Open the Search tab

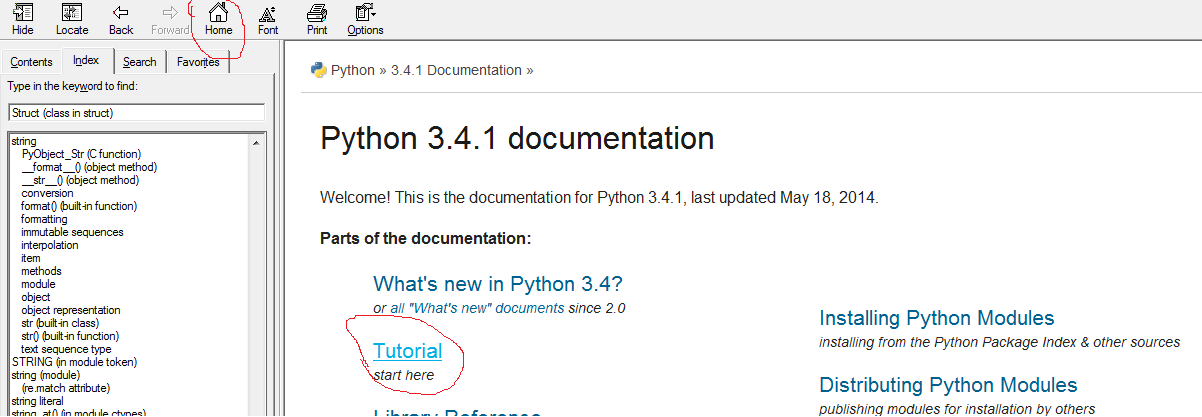[x=139, y=62]
